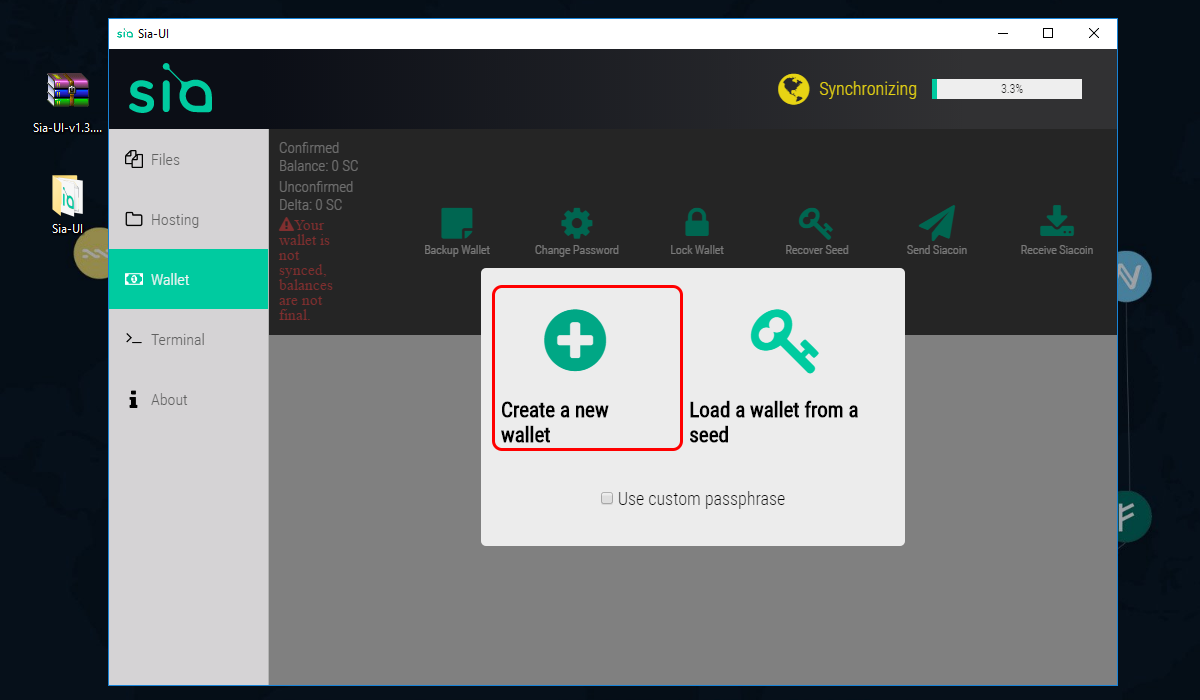
Task: Minimize the Sia-UI window
Action: click(1002, 33)
